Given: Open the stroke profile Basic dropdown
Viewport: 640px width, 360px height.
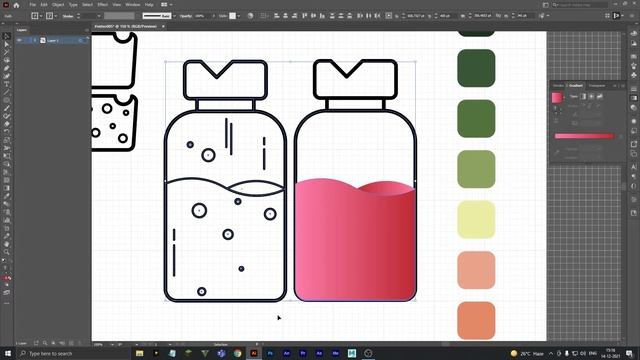Looking at the screenshot, I should point(174,16).
